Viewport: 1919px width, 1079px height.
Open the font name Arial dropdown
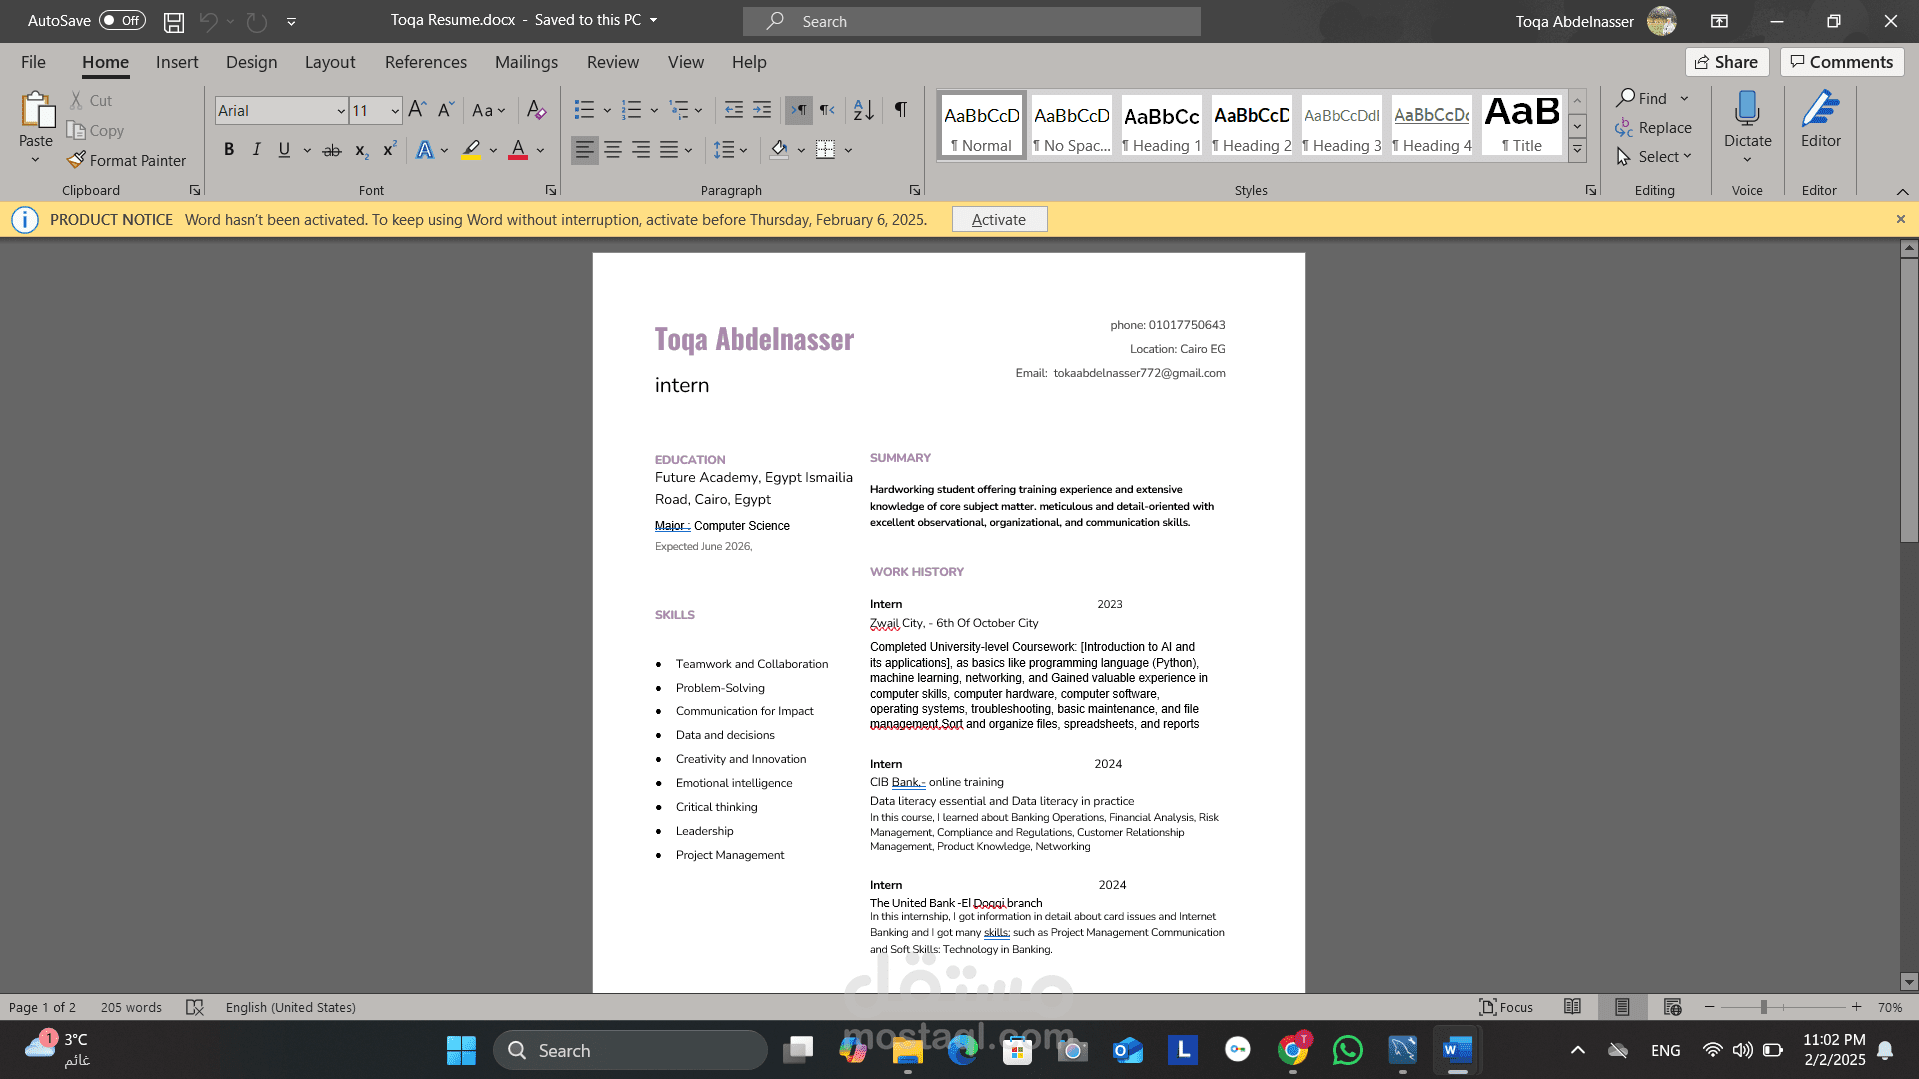(x=341, y=111)
